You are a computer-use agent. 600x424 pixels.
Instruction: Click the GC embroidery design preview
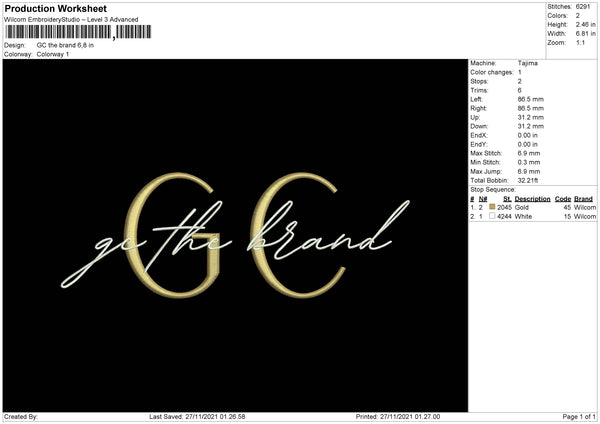235,235
